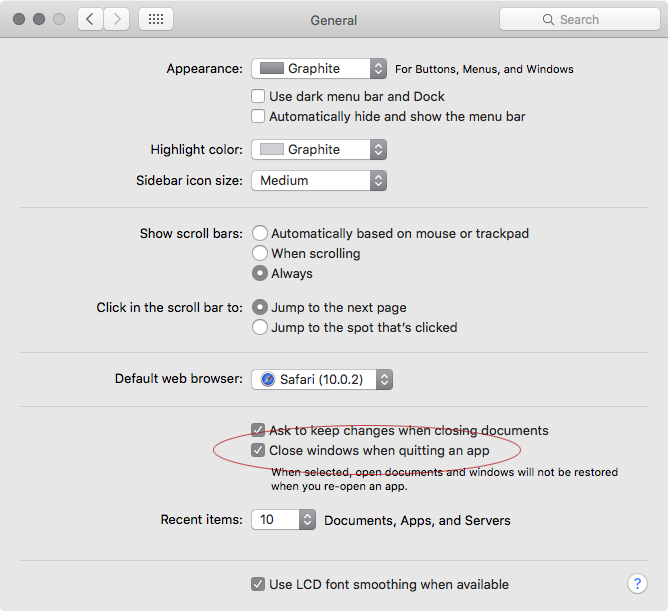
Task: Click the magnifying glass search icon
Action: coord(548,20)
